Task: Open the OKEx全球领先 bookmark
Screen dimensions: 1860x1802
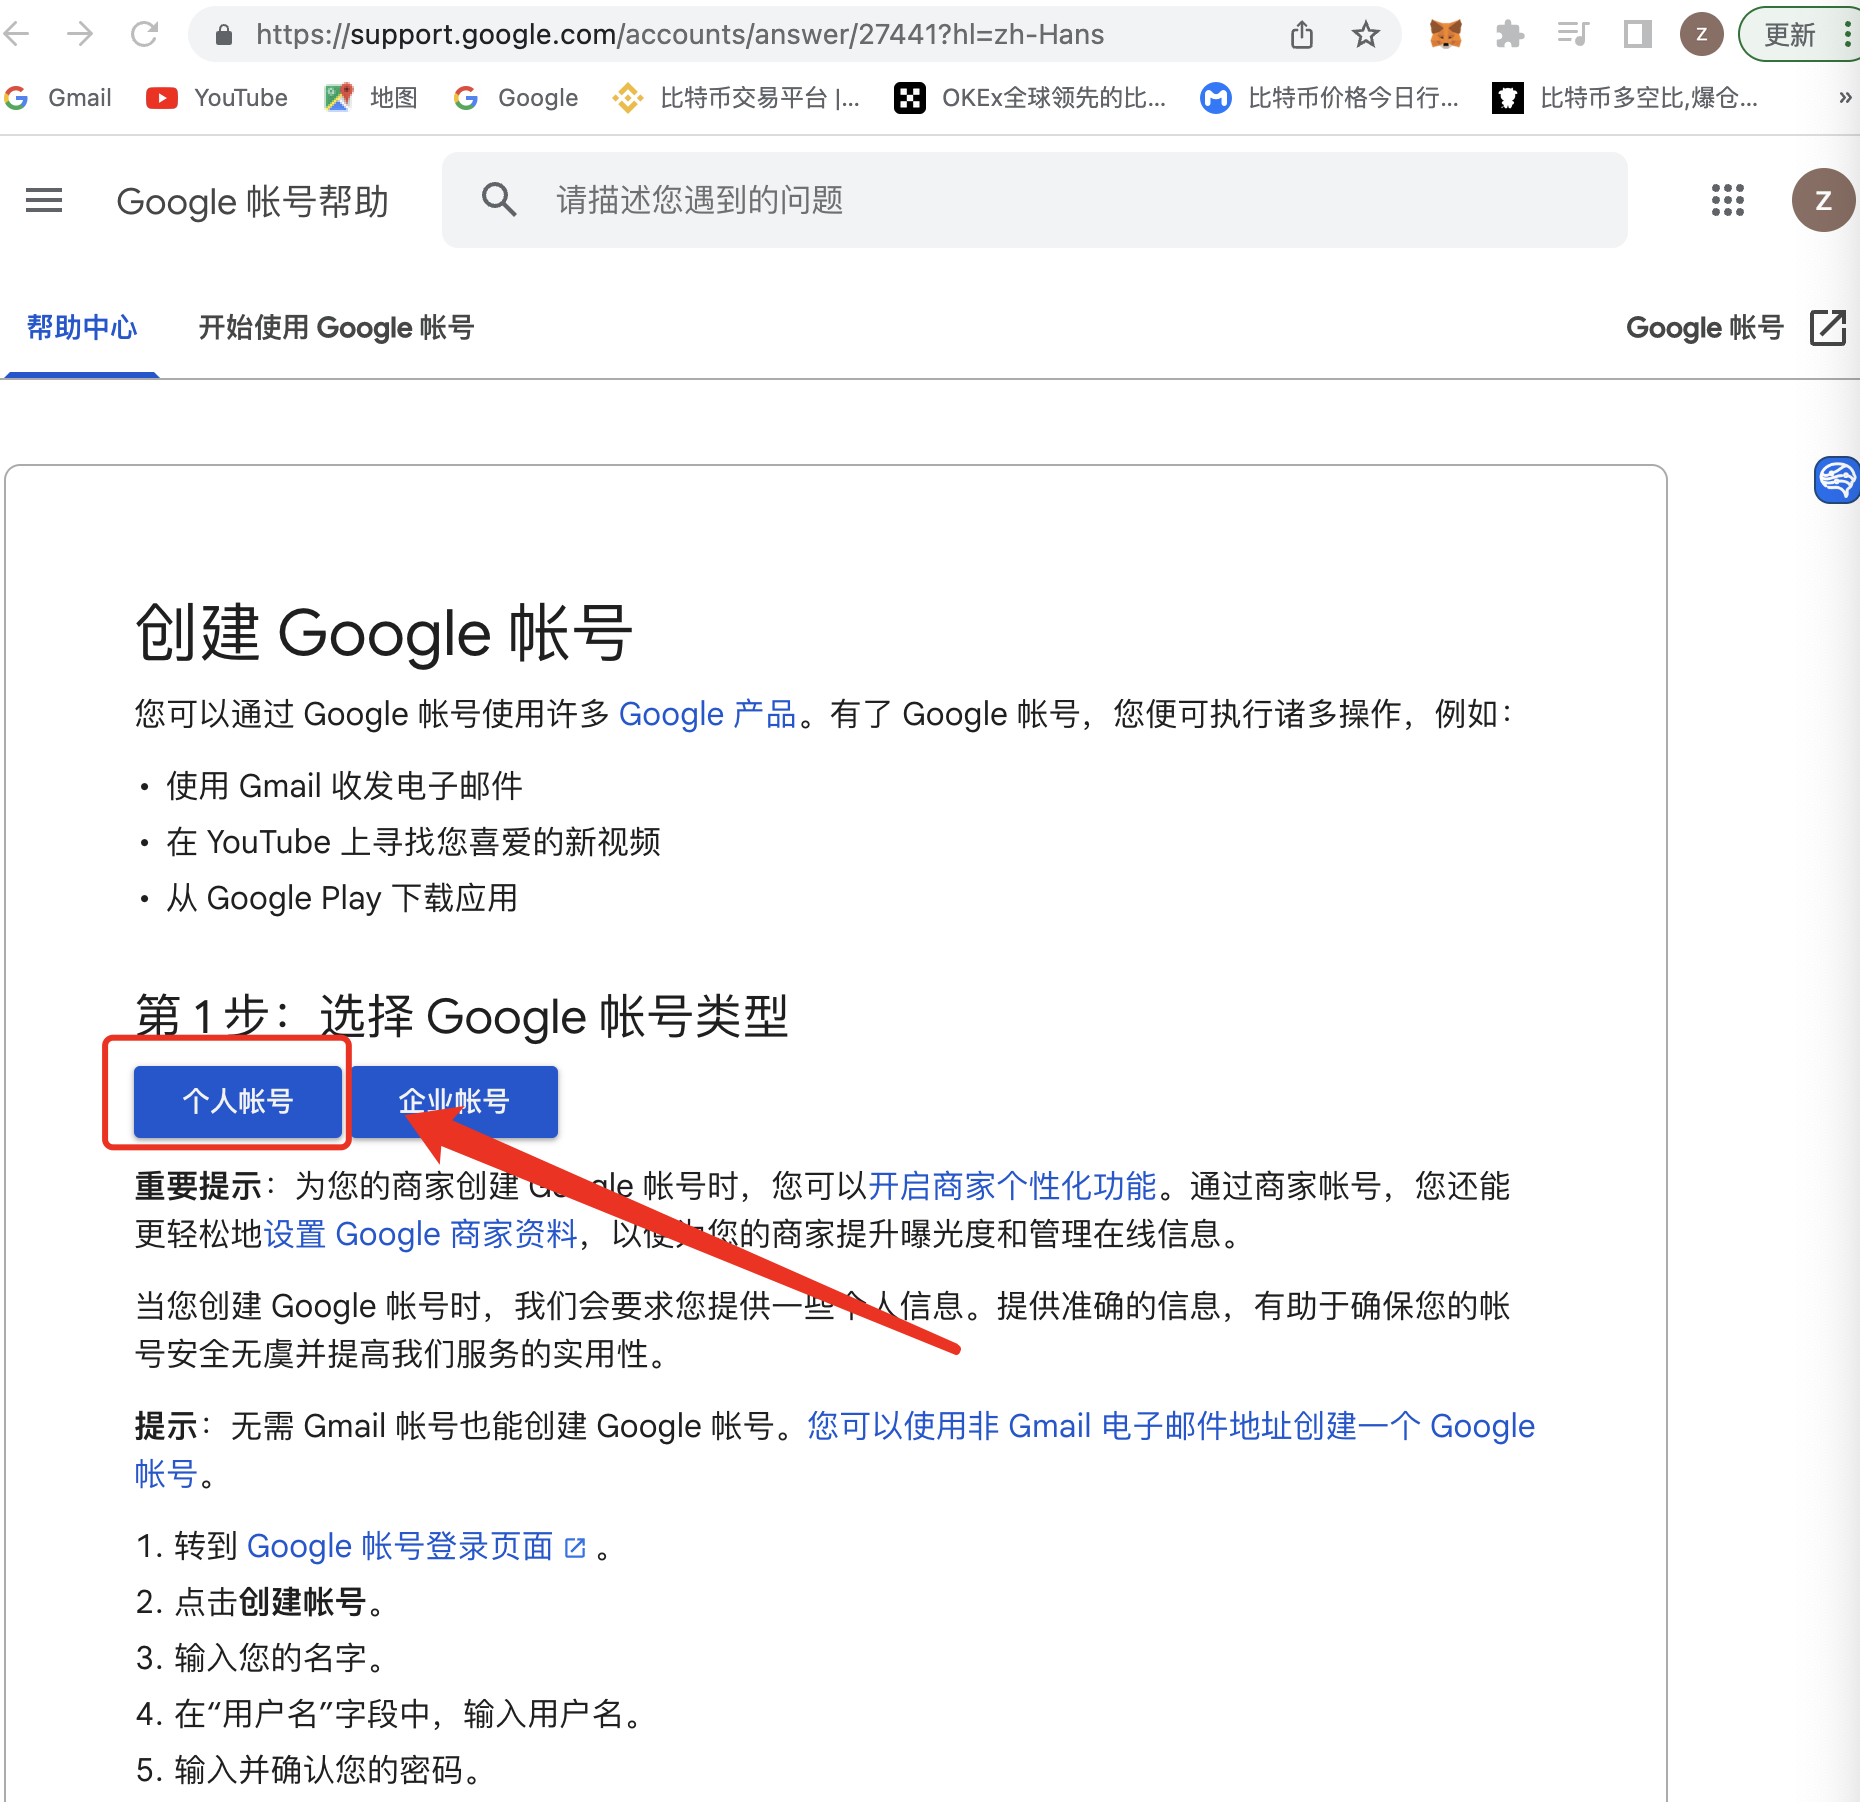Action: 1030,98
